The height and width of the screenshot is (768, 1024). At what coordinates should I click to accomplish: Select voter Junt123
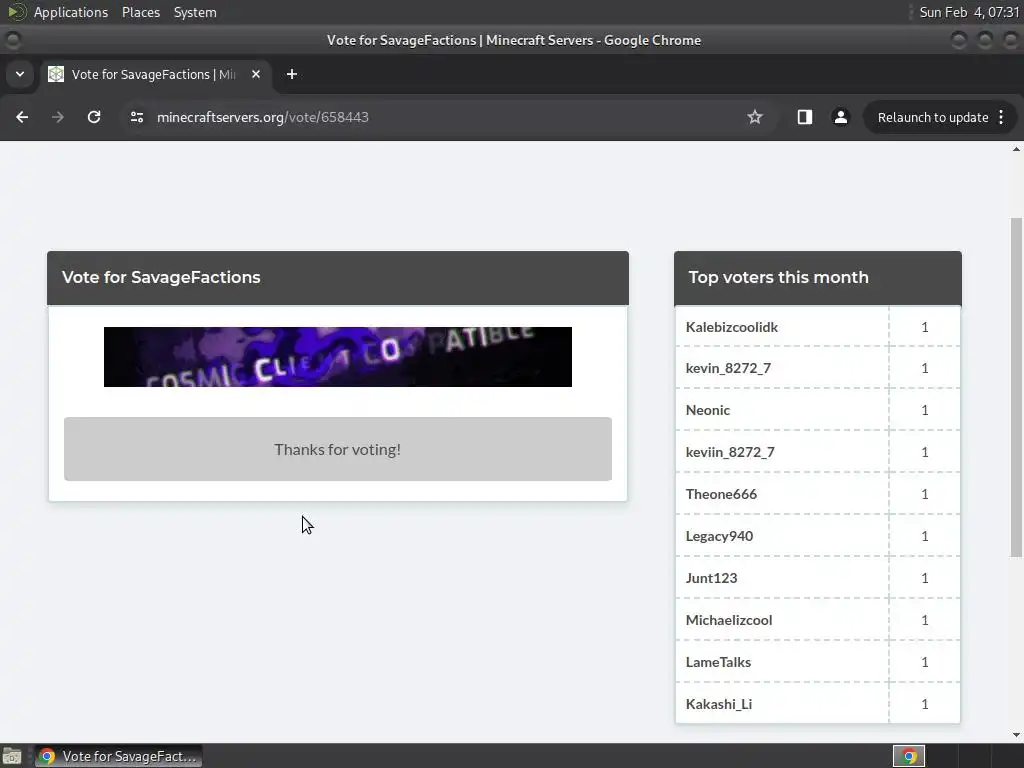point(711,578)
